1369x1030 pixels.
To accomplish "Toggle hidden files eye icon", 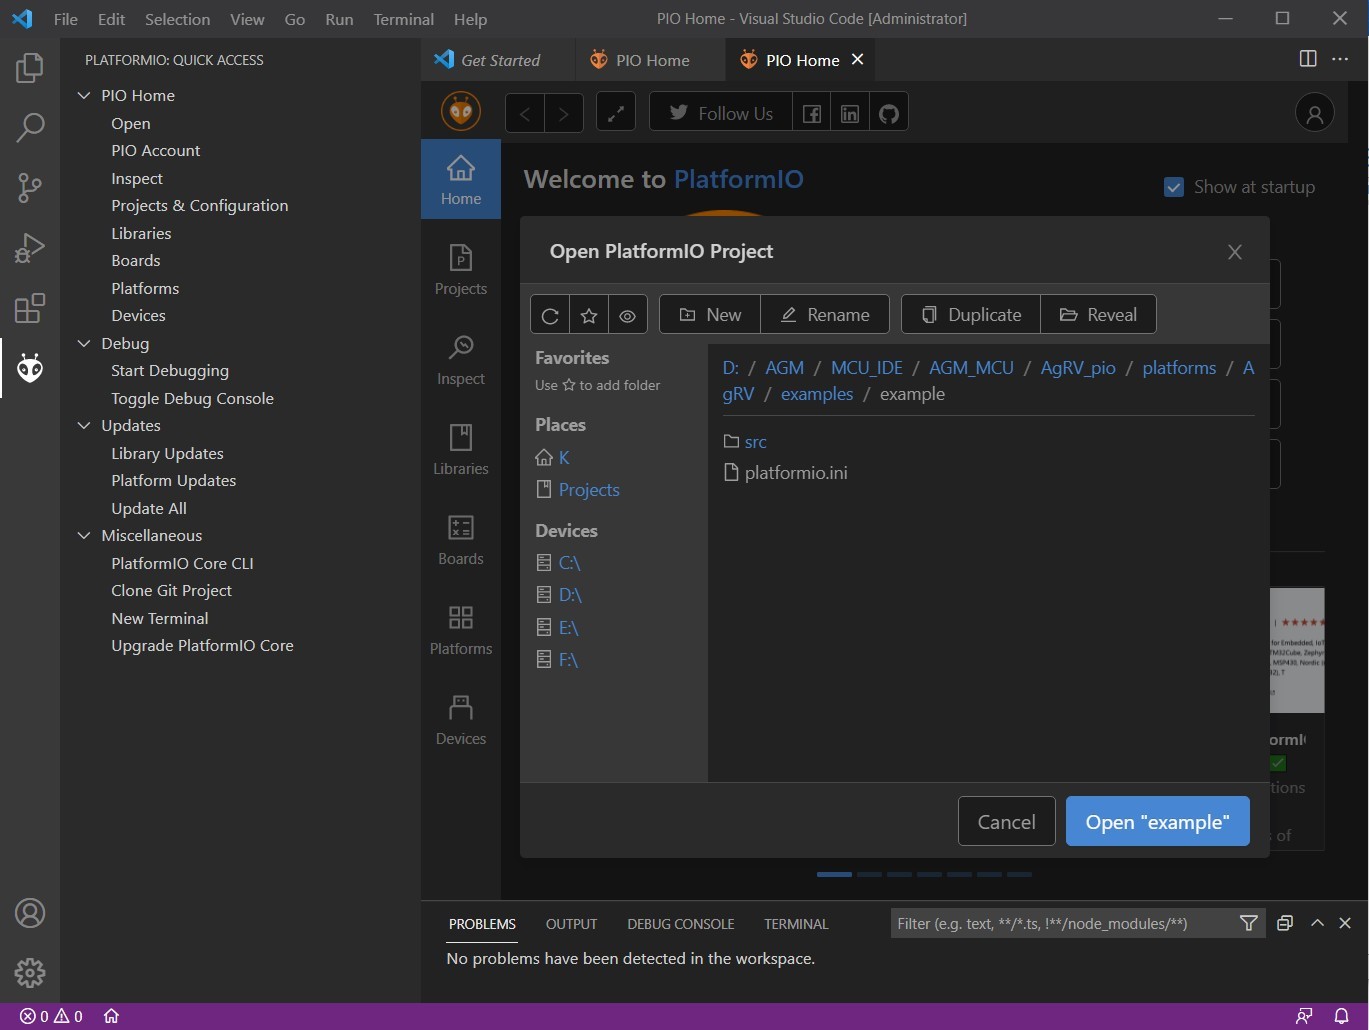I will click(x=628, y=315).
